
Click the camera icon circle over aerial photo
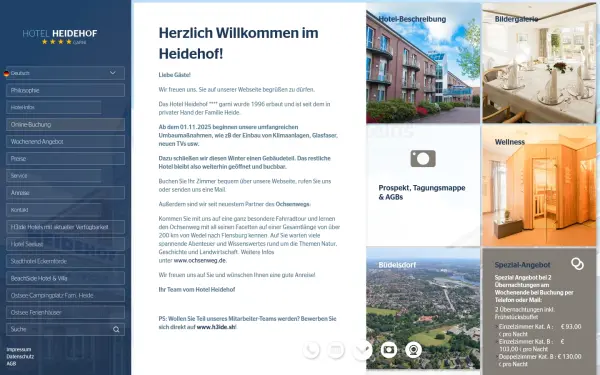pos(389,350)
